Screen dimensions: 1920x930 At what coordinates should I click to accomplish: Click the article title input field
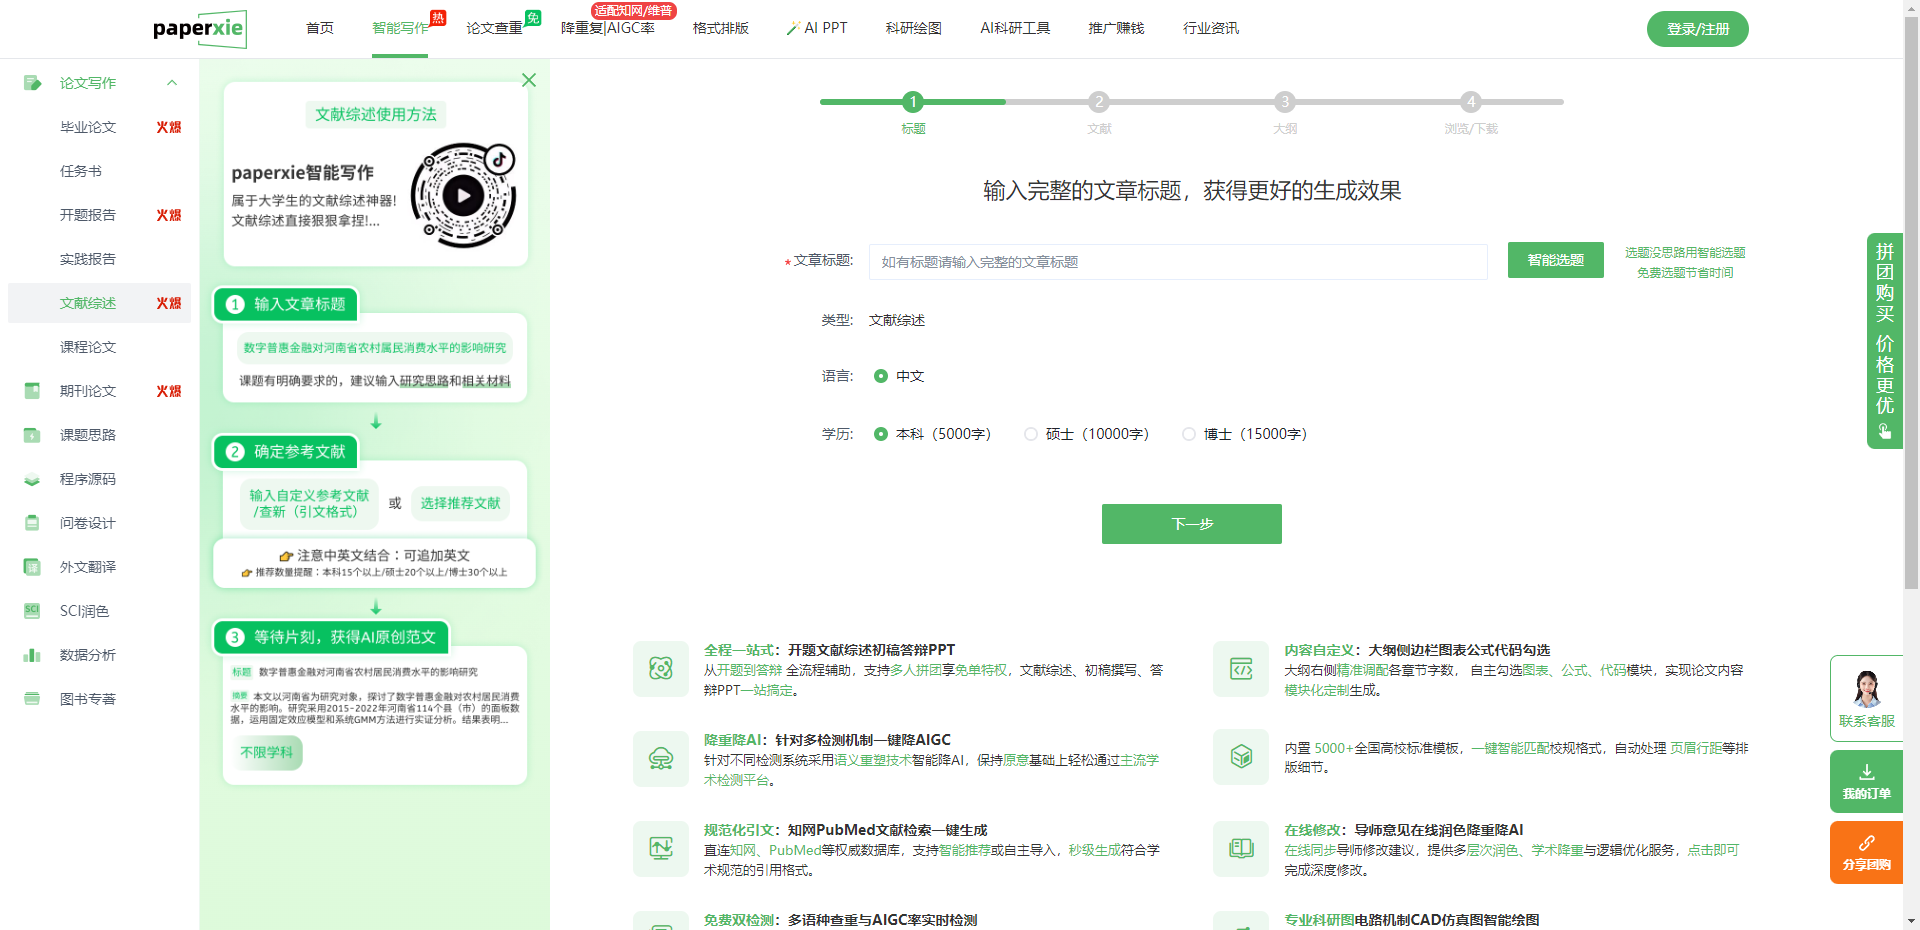click(x=1177, y=262)
